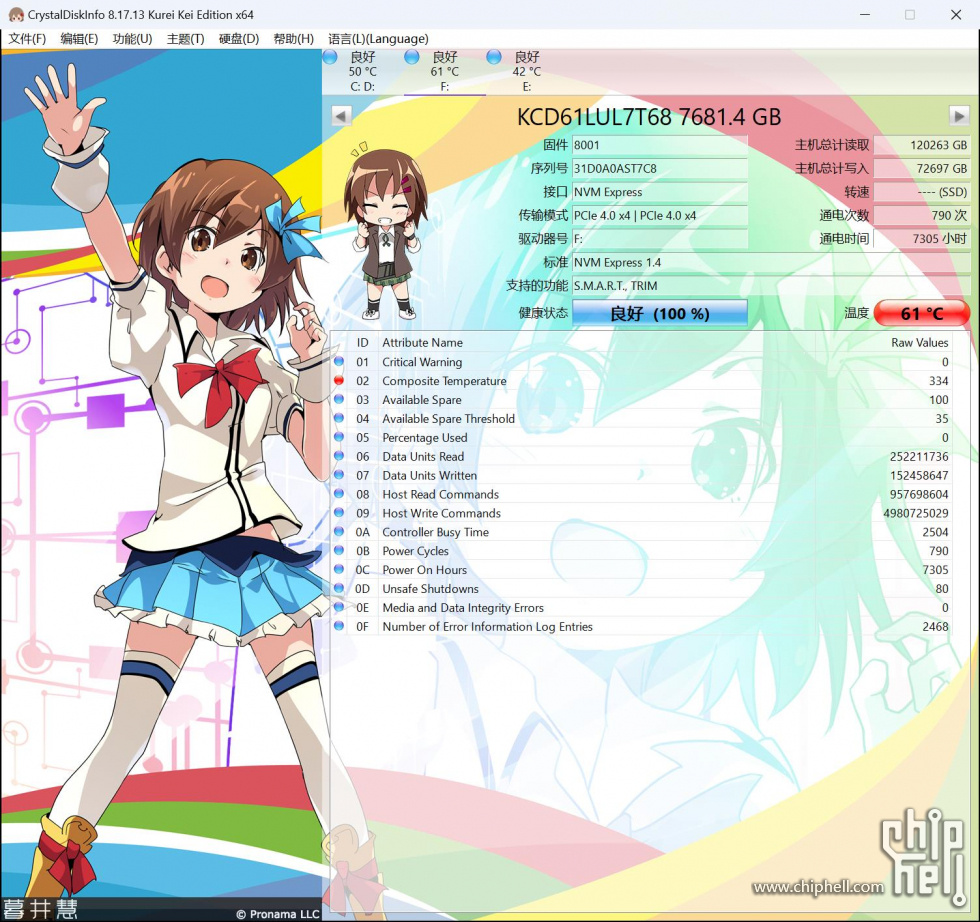Click rotation rate field ---- (SSD)
Image resolution: width=980 pixels, height=922 pixels.
(x=922, y=192)
